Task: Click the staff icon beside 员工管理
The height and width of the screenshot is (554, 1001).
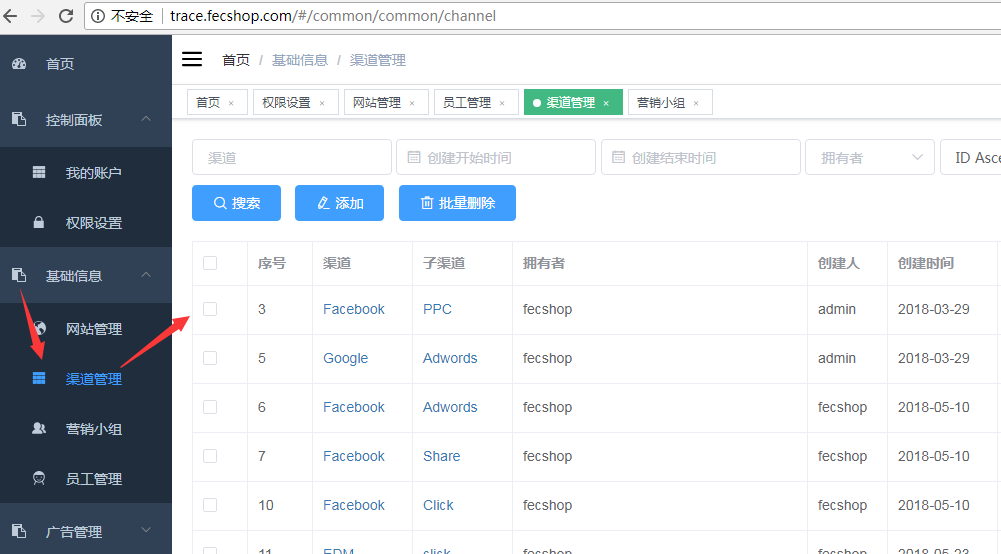Action: pyautogui.click(x=39, y=478)
